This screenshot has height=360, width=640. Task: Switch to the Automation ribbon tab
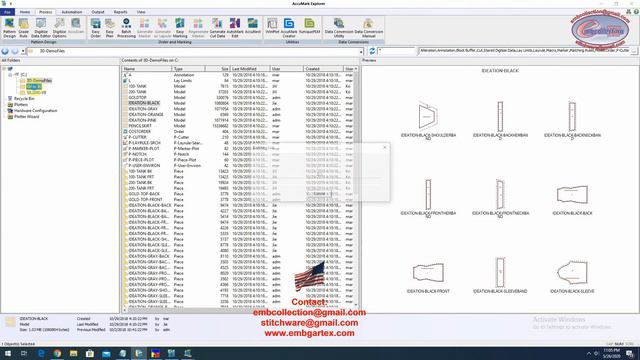72,12
